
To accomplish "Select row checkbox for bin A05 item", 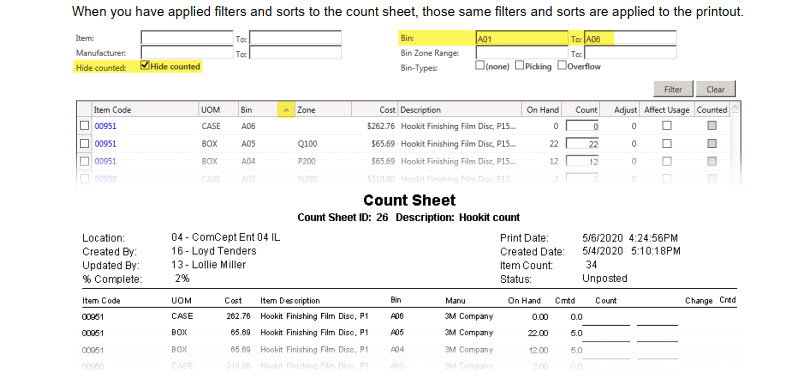I will click(x=84, y=144).
